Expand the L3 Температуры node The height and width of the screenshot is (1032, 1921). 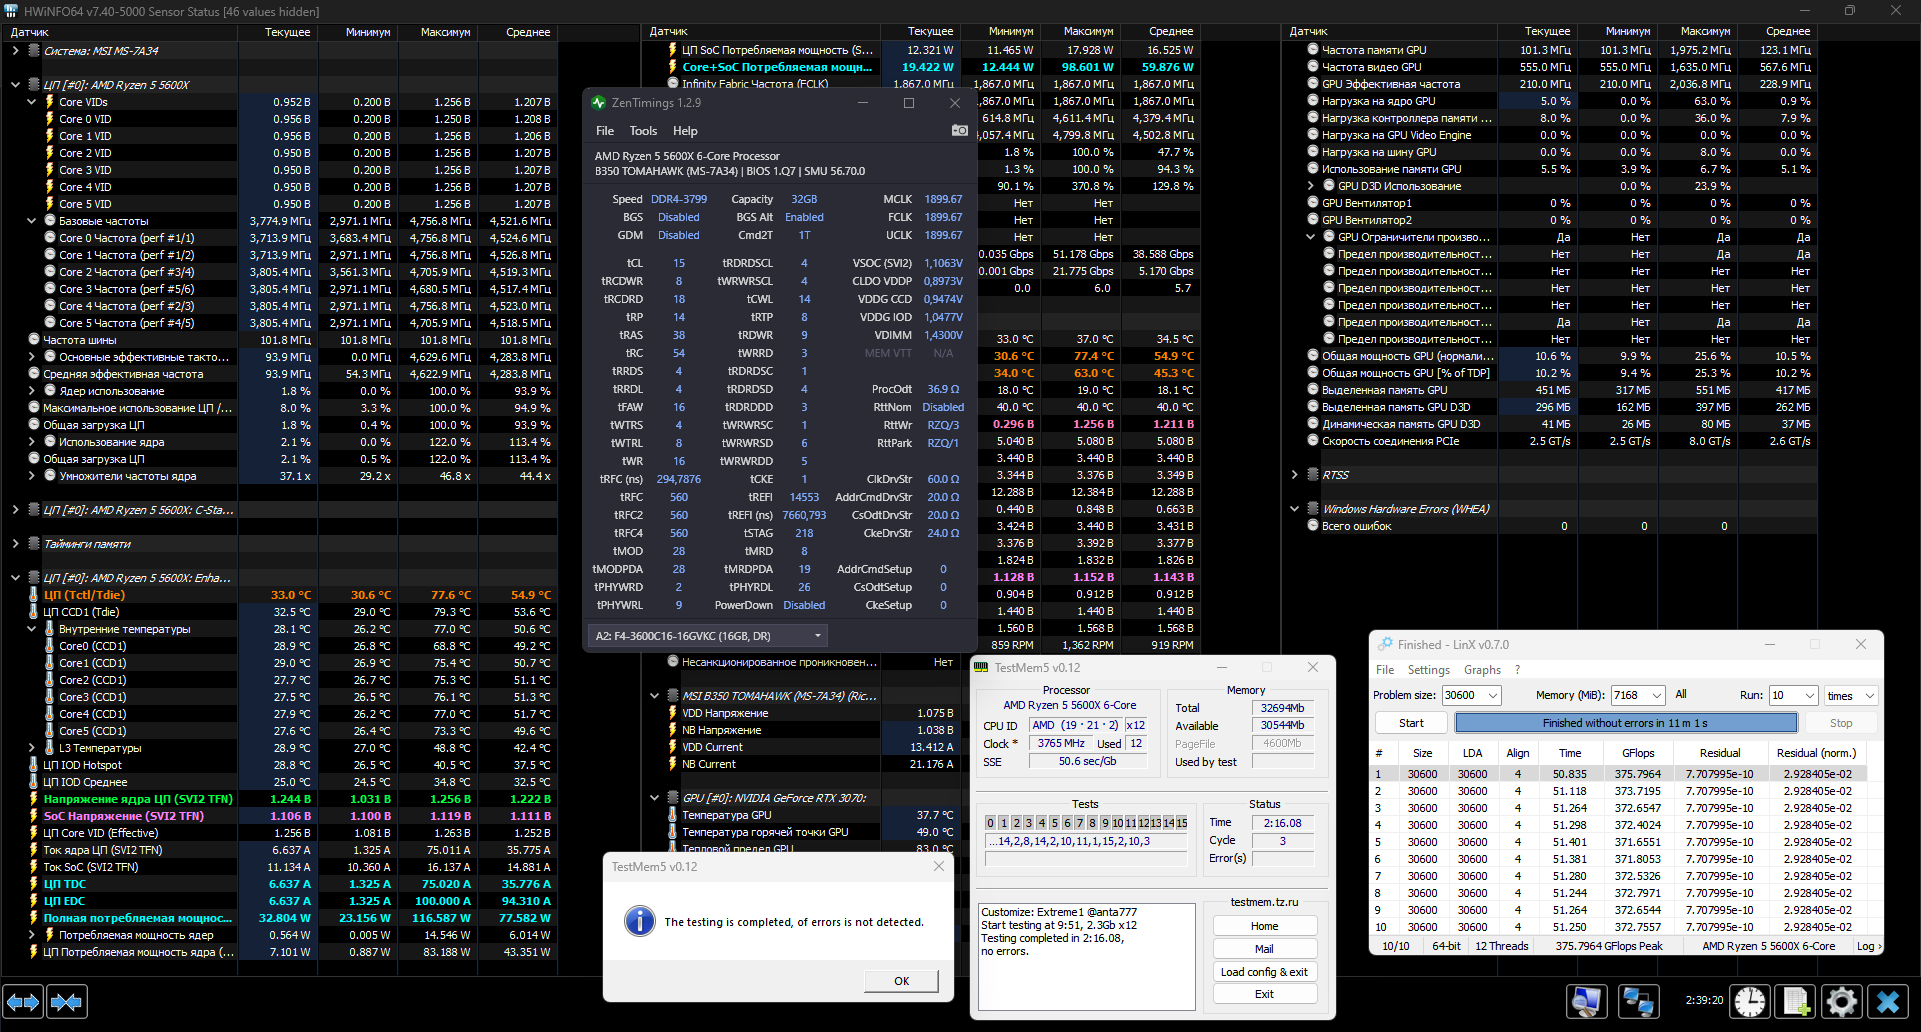[31, 748]
